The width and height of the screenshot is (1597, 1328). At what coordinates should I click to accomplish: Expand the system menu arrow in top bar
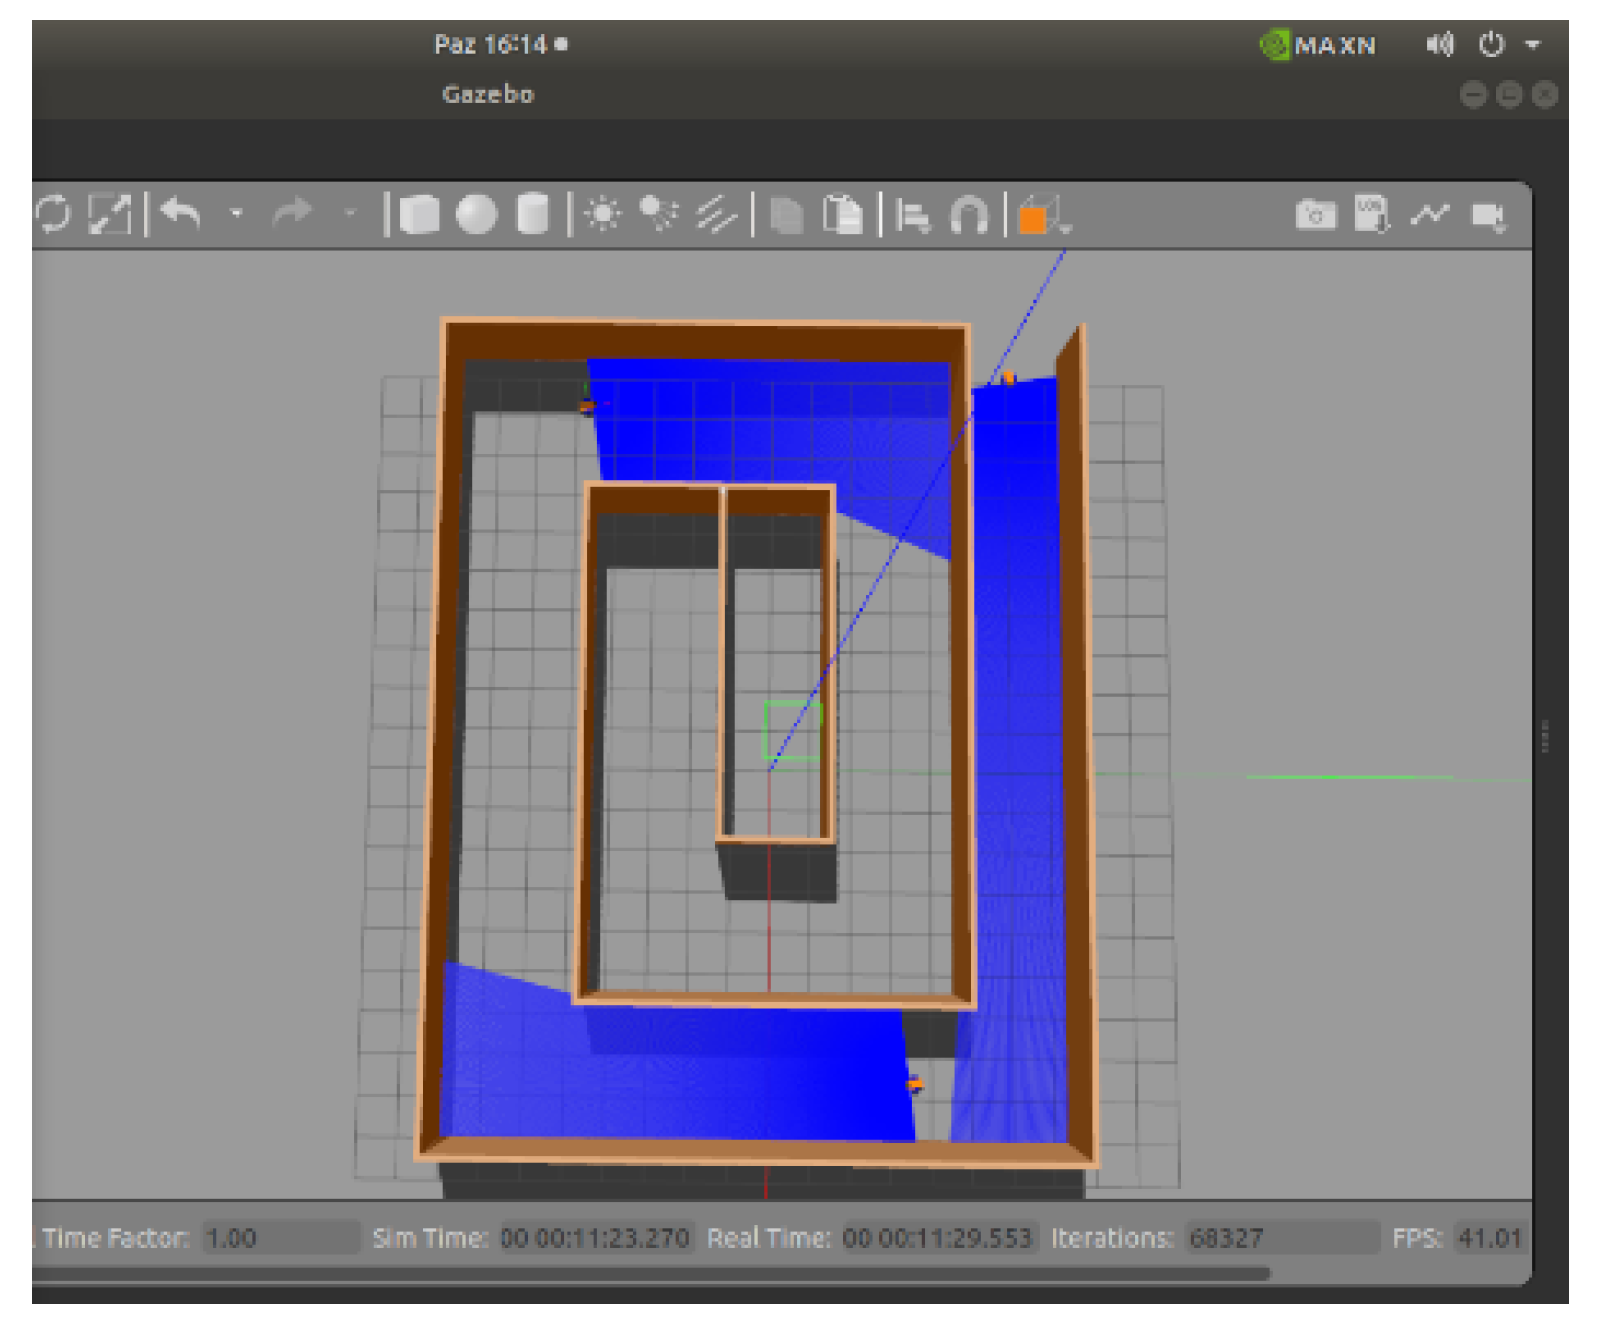coord(1532,45)
